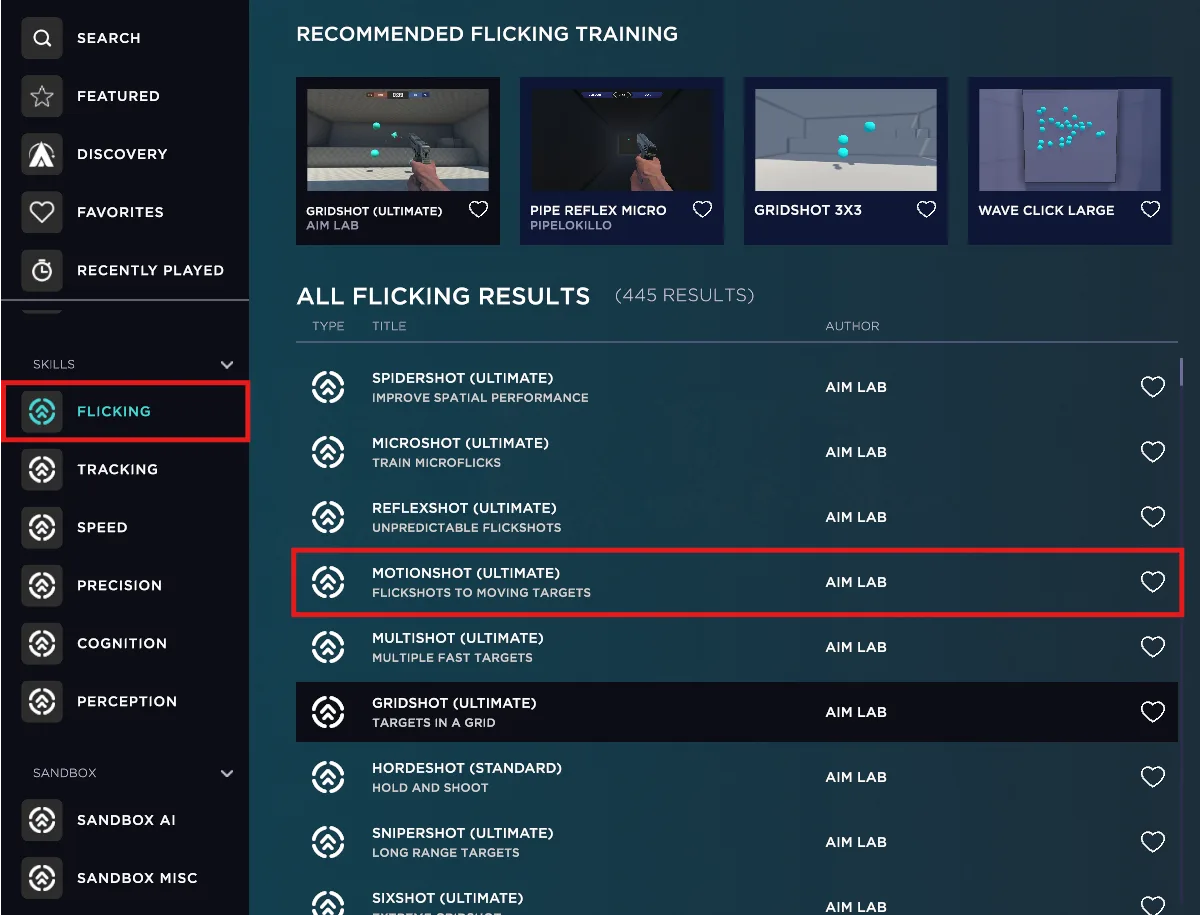This screenshot has height=915, width=1200.
Task: Toggle favorite heart on Gridshot 3x3 card
Action: pyautogui.click(x=926, y=210)
